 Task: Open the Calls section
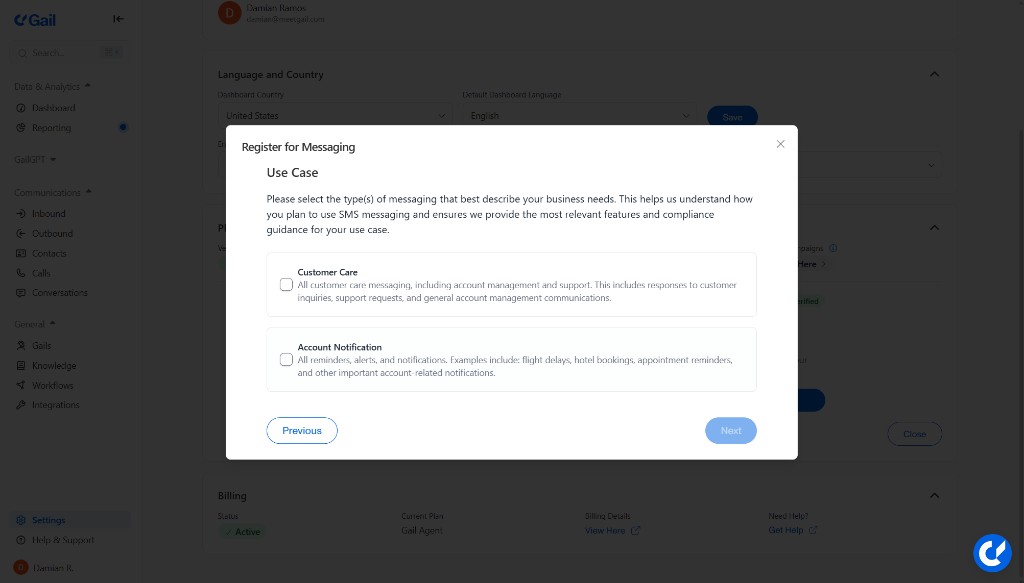(x=42, y=273)
